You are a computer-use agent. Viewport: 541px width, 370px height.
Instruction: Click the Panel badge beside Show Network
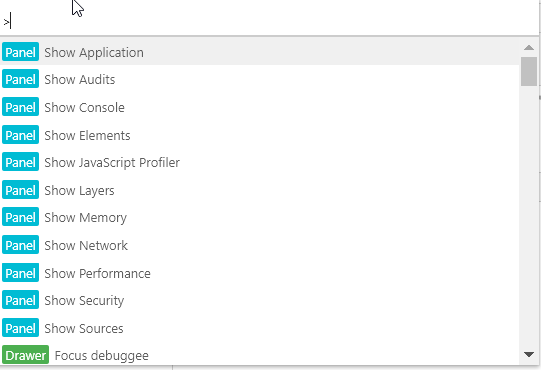pos(20,245)
